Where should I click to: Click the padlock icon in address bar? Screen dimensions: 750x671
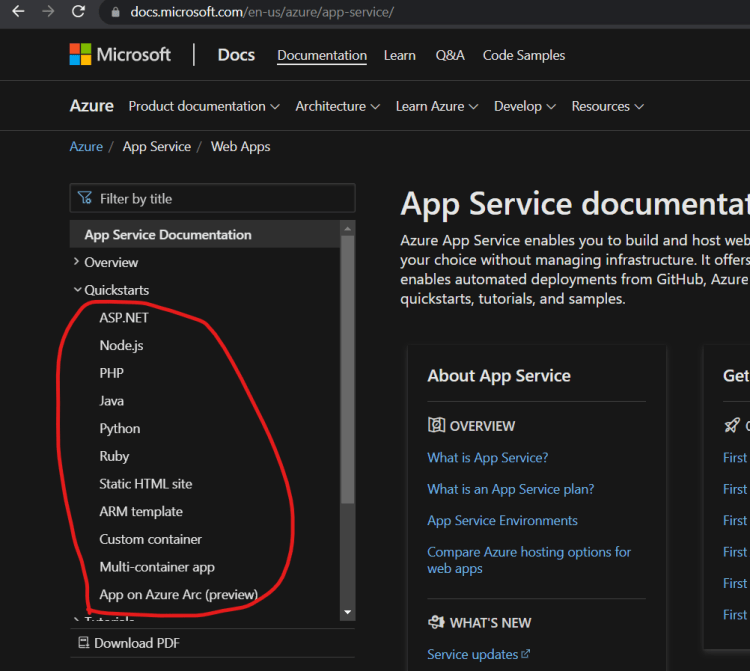click(115, 12)
